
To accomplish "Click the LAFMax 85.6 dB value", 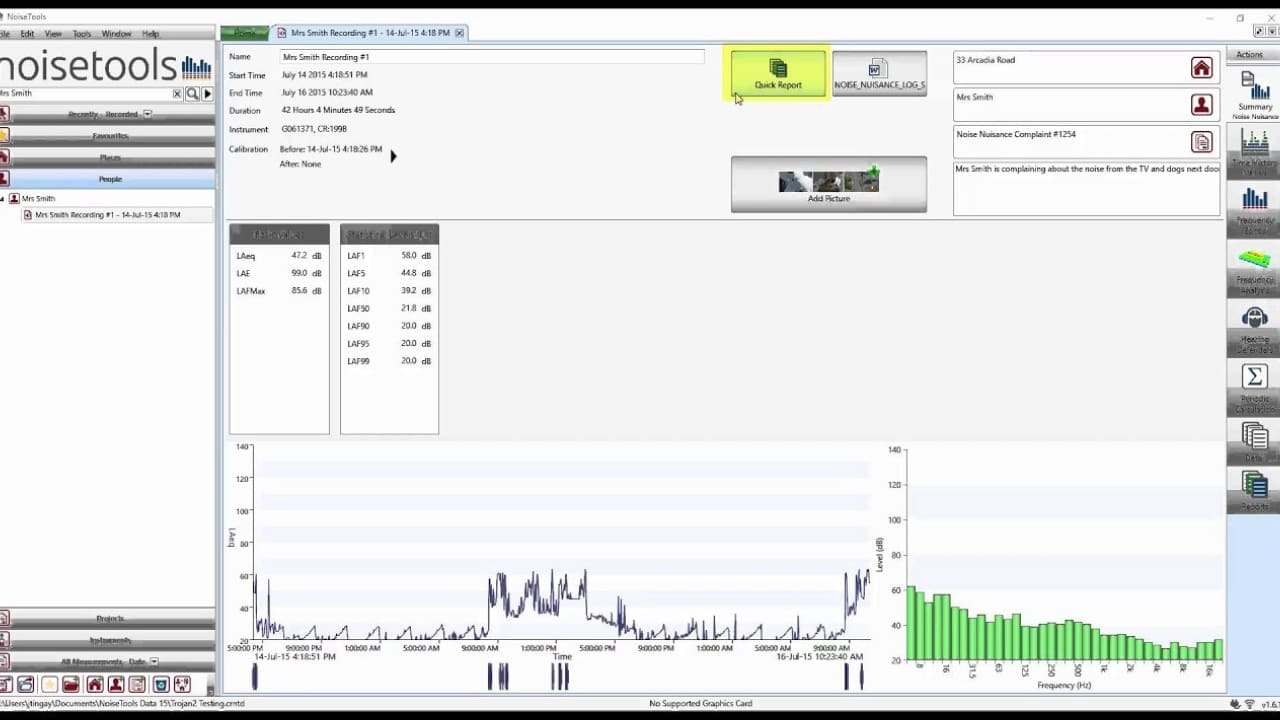I will pyautogui.click(x=306, y=291).
